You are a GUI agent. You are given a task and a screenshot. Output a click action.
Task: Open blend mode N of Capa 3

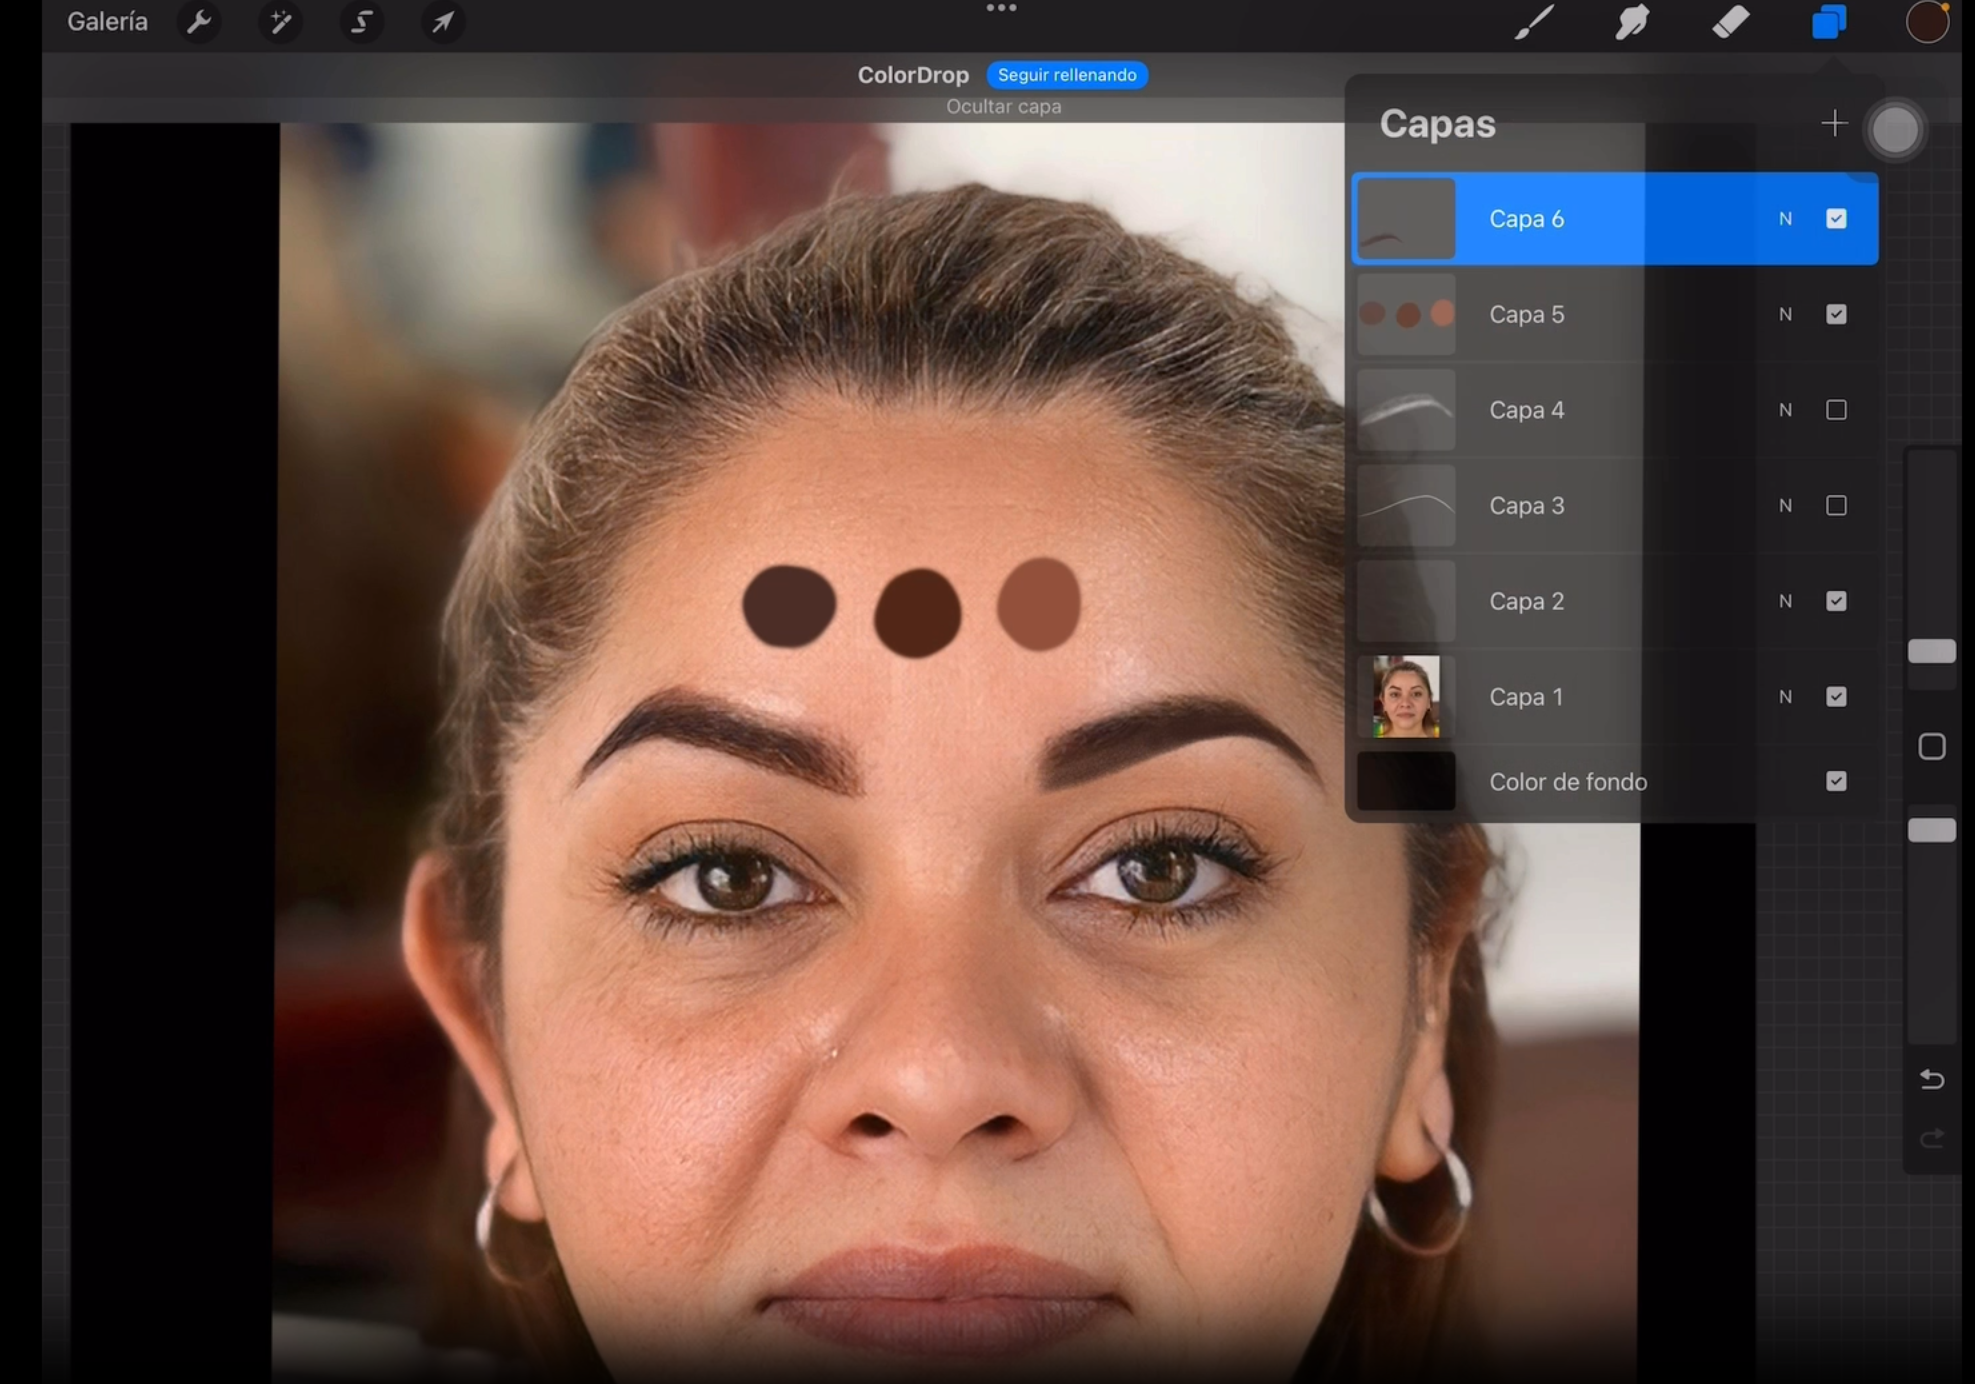1785,505
